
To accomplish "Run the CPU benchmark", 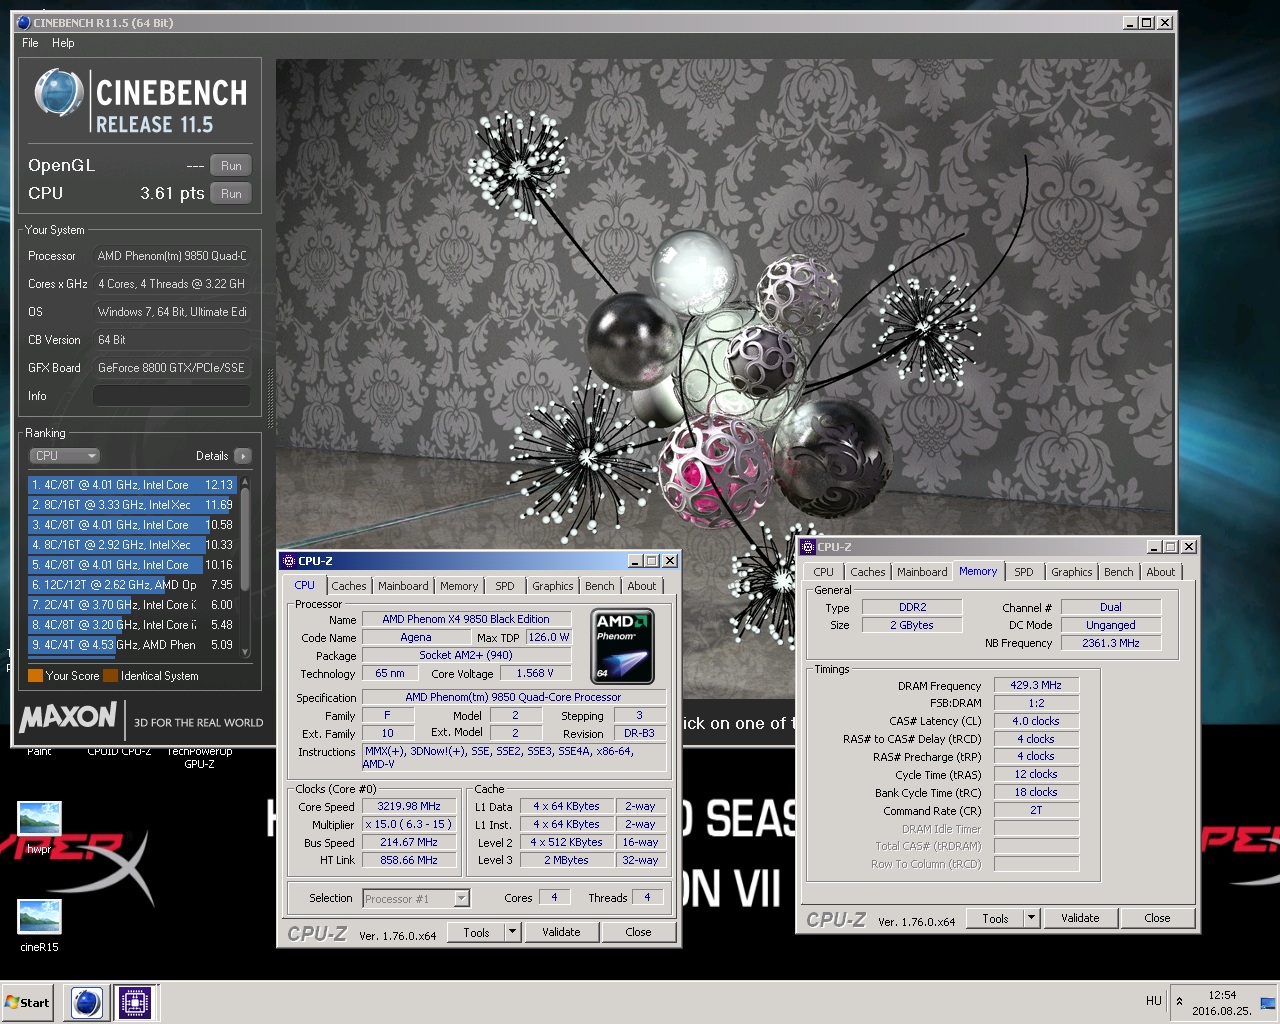I will pos(231,194).
